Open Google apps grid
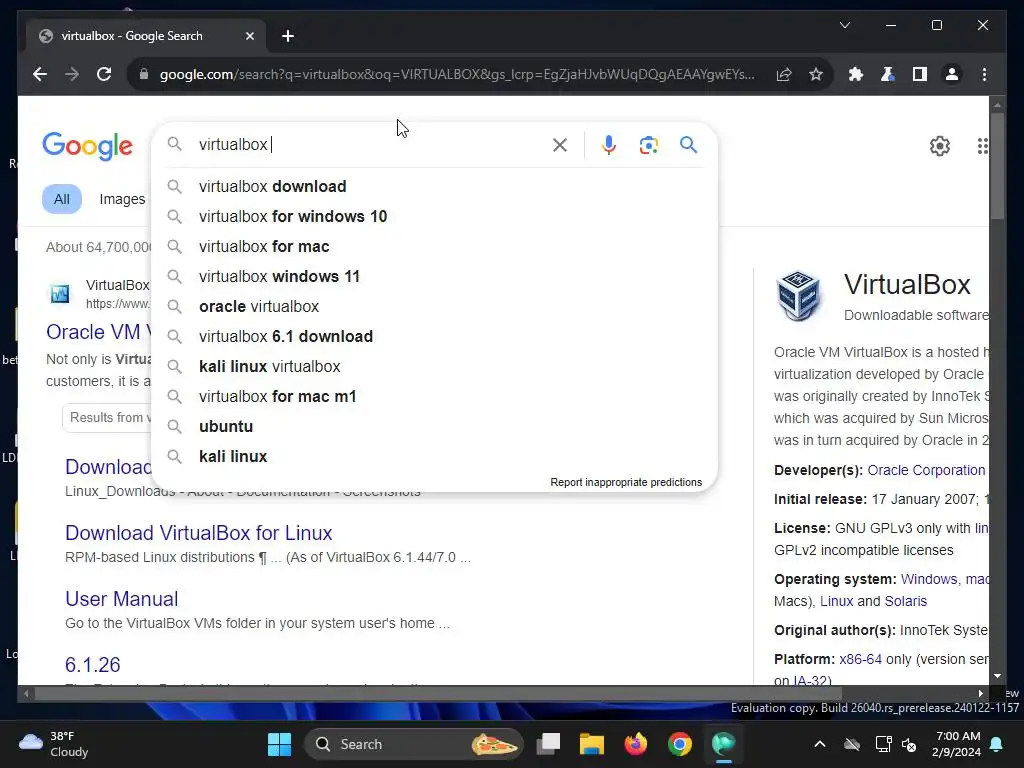This screenshot has height=768, width=1024. (x=982, y=146)
